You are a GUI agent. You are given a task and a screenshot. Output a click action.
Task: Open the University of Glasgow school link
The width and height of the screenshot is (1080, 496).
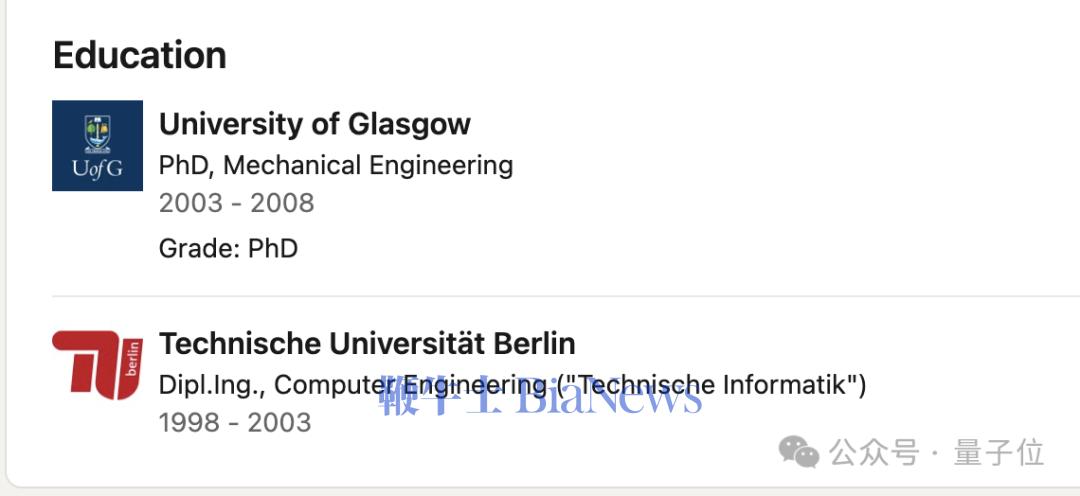tap(315, 124)
